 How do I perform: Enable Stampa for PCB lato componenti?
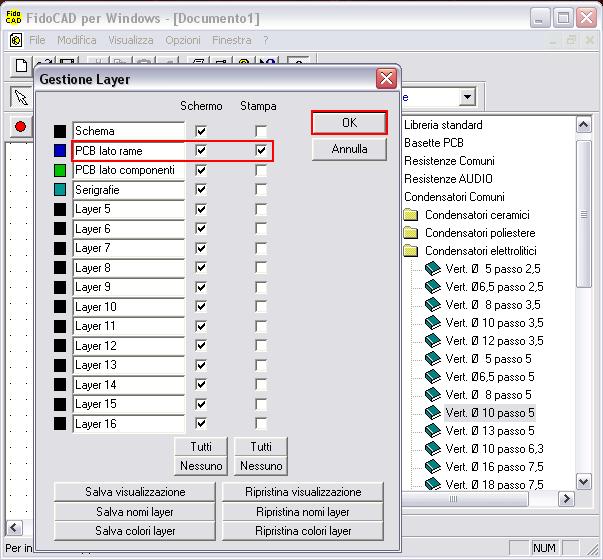tap(261, 170)
